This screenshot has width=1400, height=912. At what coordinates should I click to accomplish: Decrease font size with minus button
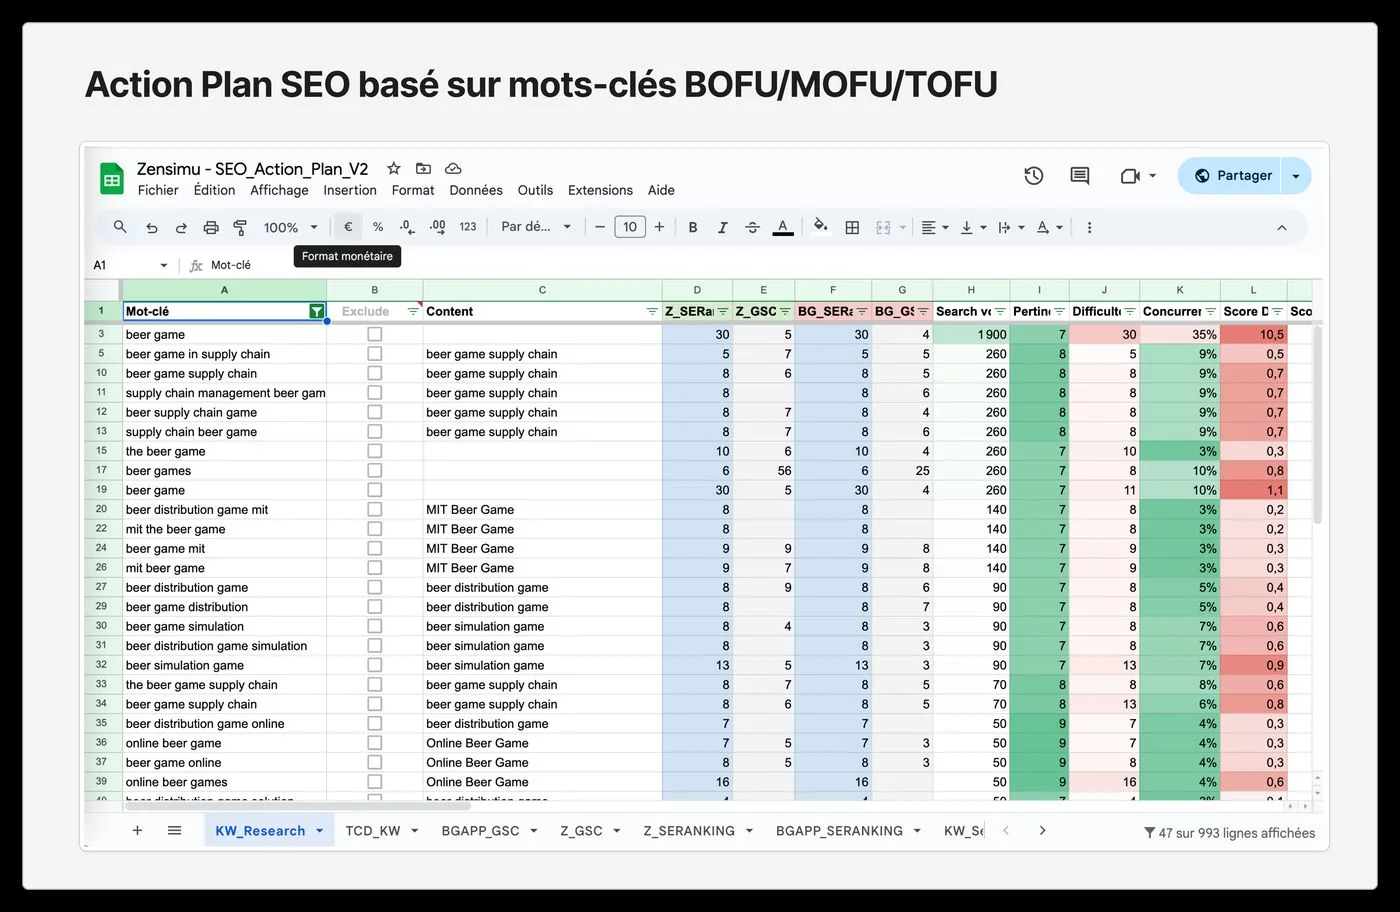coord(600,227)
